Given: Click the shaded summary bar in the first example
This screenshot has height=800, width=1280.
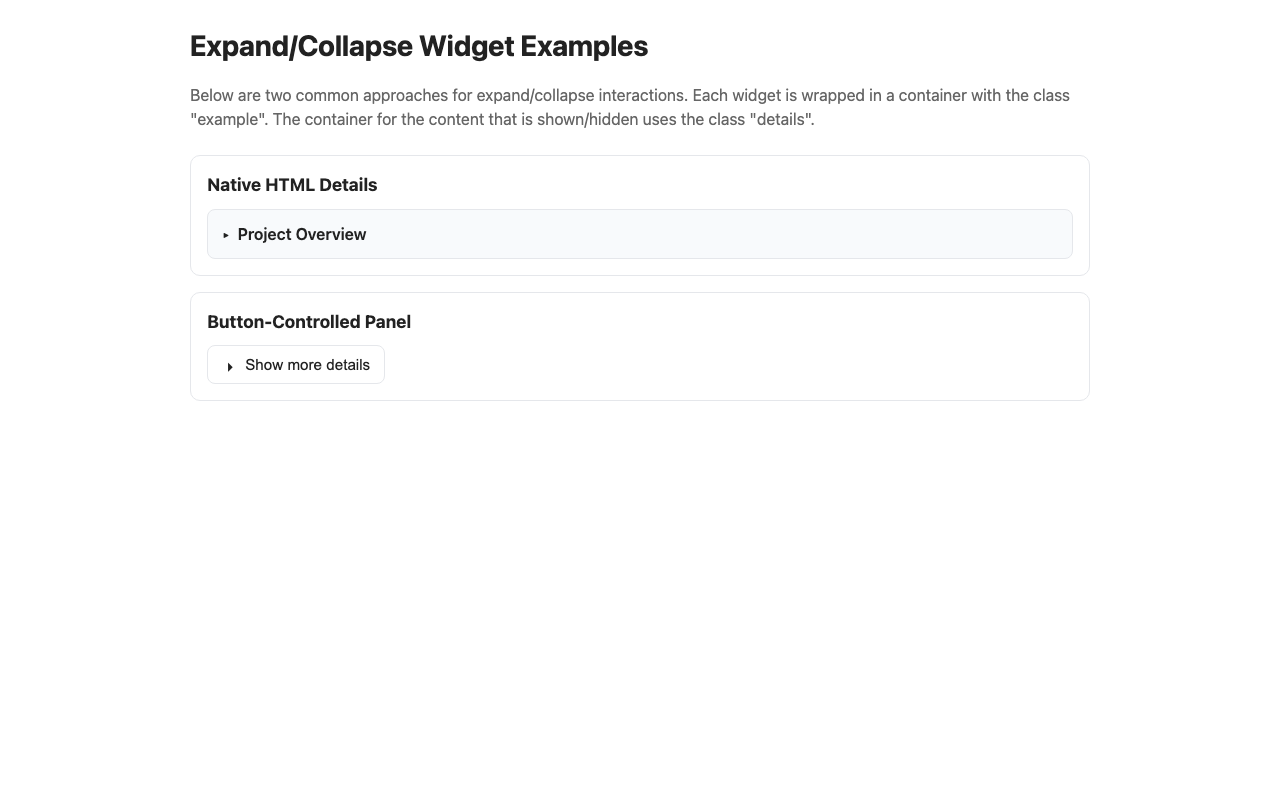Looking at the screenshot, I should click(700, 233).
